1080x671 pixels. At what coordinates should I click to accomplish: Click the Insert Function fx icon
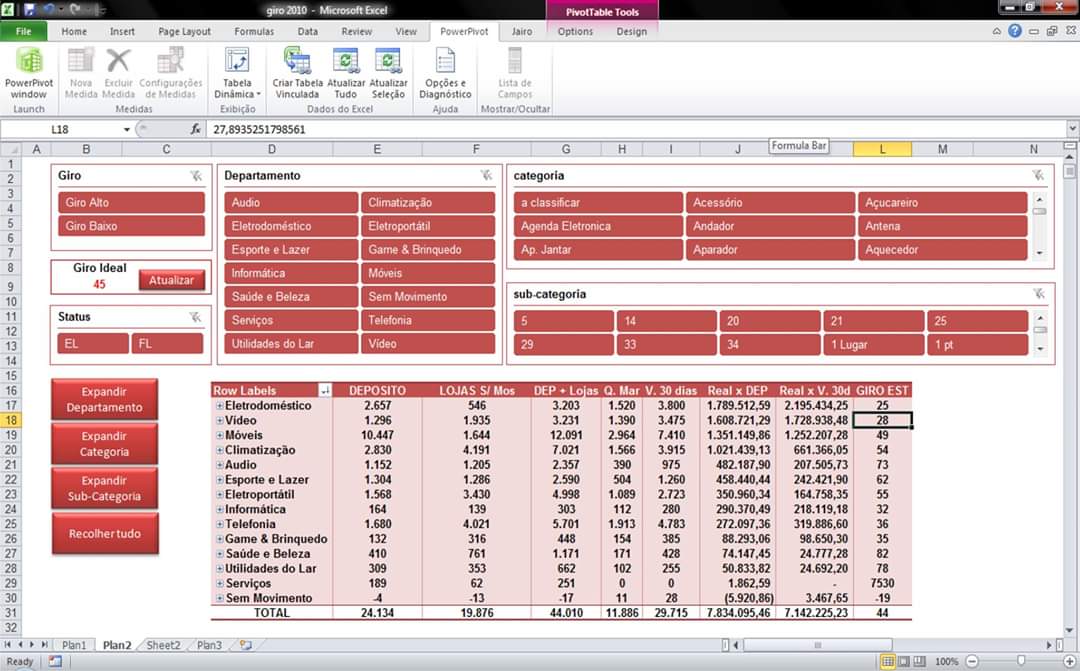click(196, 129)
